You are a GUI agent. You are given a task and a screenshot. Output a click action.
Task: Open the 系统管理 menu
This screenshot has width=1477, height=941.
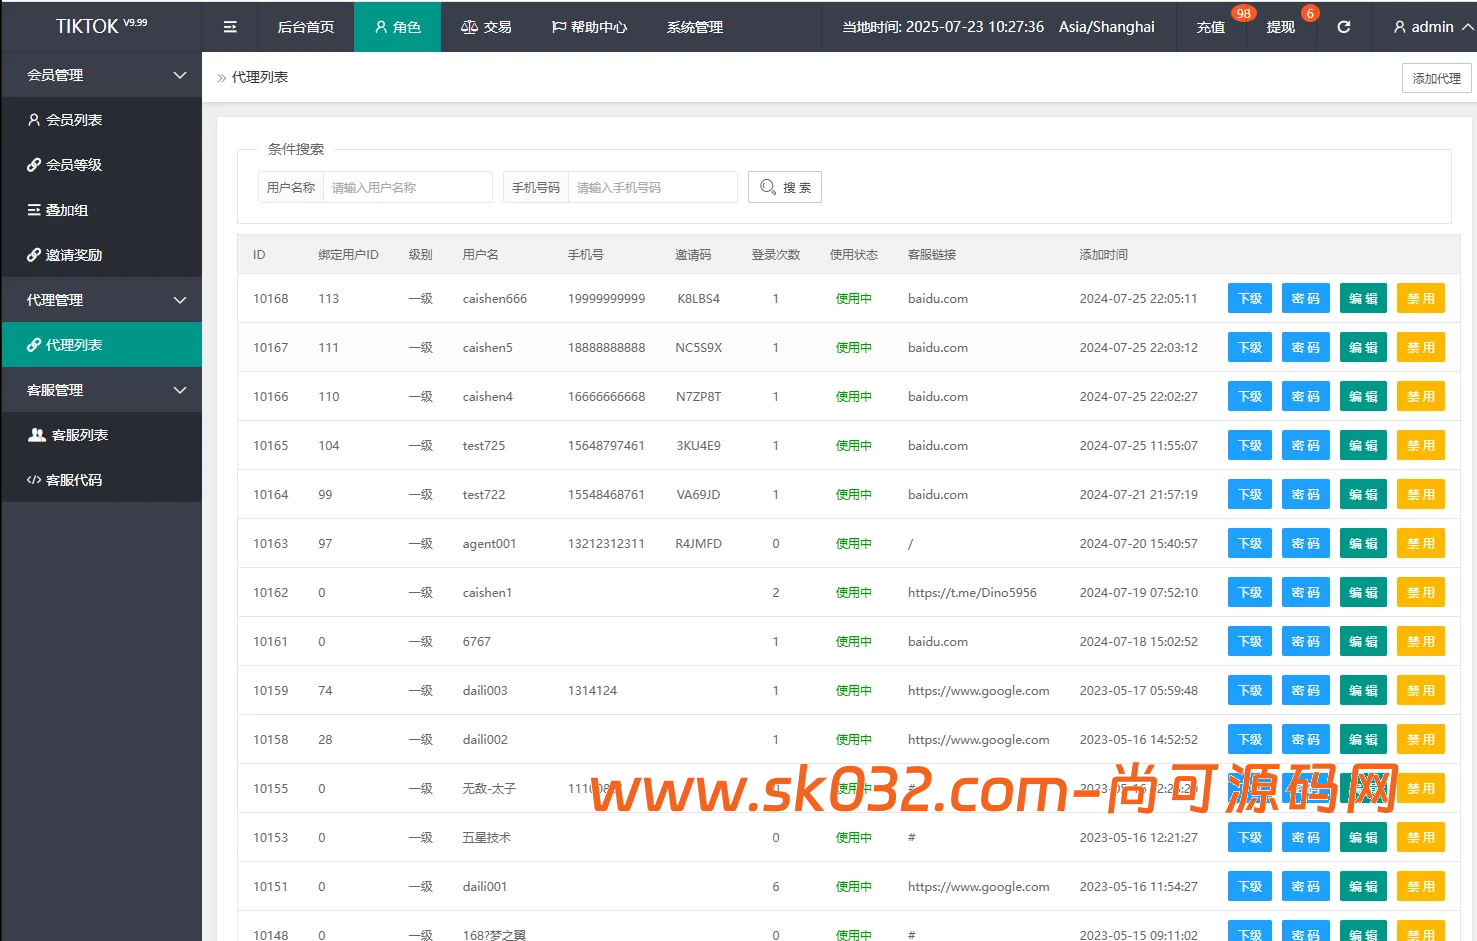click(693, 26)
